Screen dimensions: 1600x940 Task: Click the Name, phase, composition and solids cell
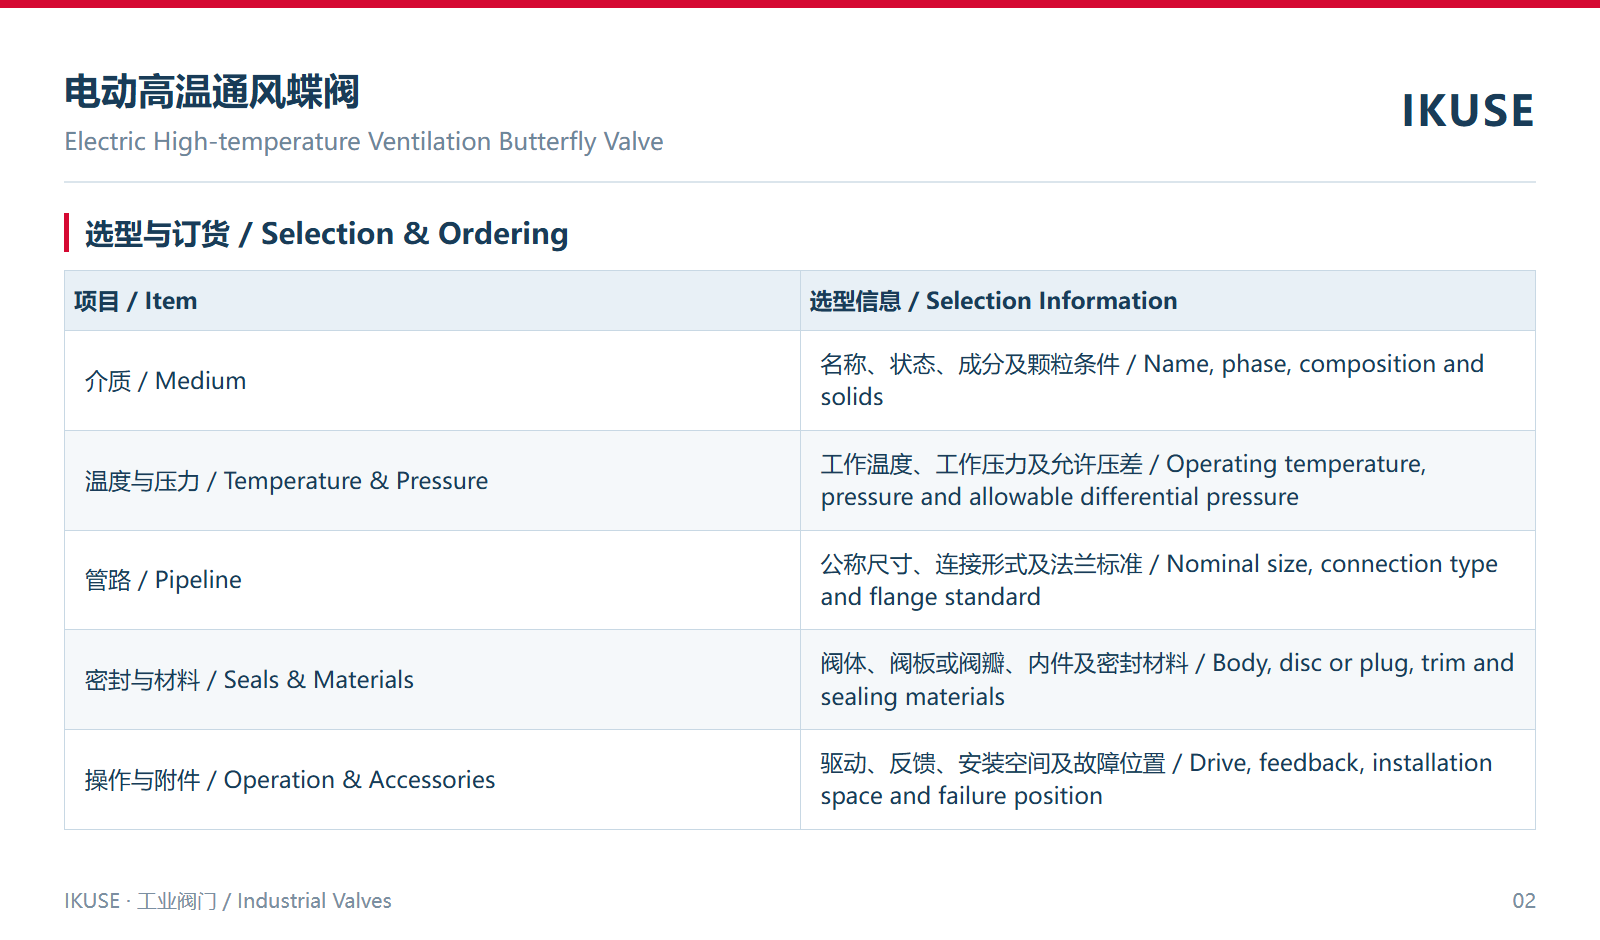coord(1168,381)
